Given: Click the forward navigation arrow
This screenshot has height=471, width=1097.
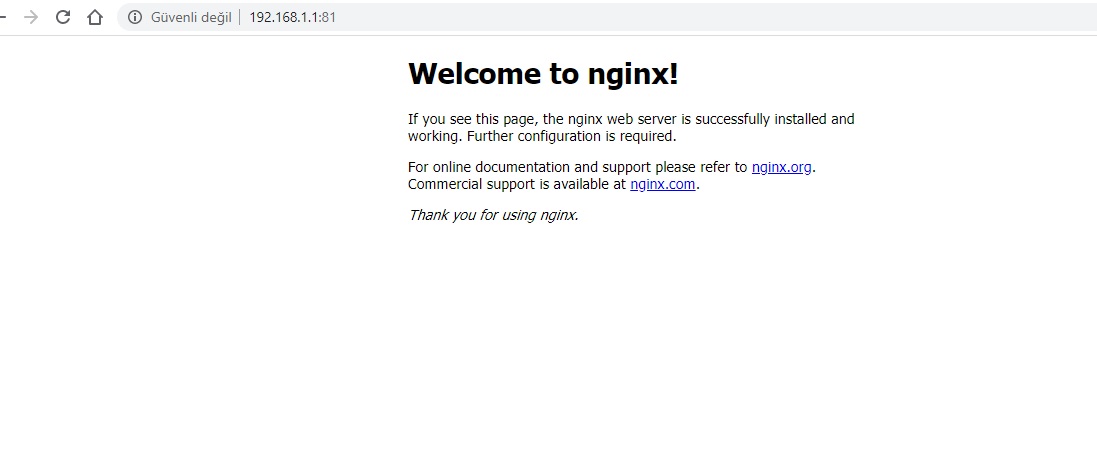Looking at the screenshot, I should coord(31,17).
